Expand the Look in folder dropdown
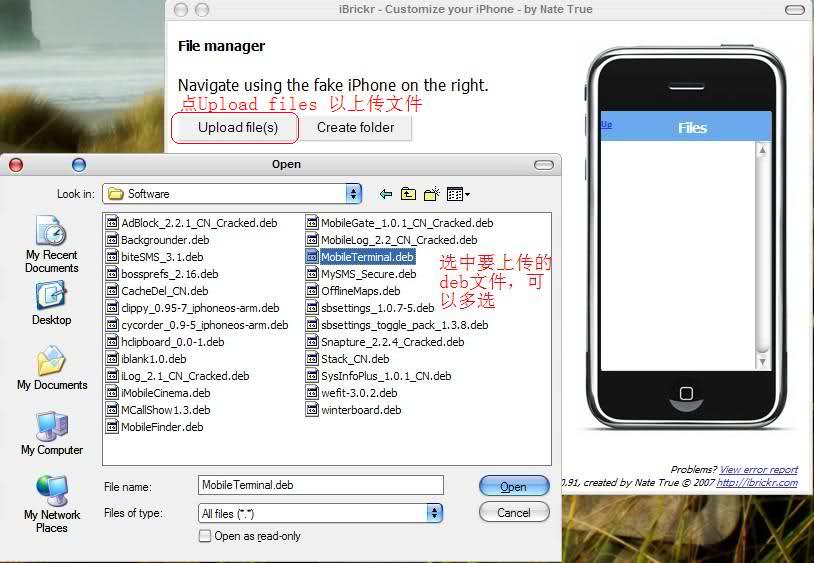The width and height of the screenshot is (814, 563). 354,194
